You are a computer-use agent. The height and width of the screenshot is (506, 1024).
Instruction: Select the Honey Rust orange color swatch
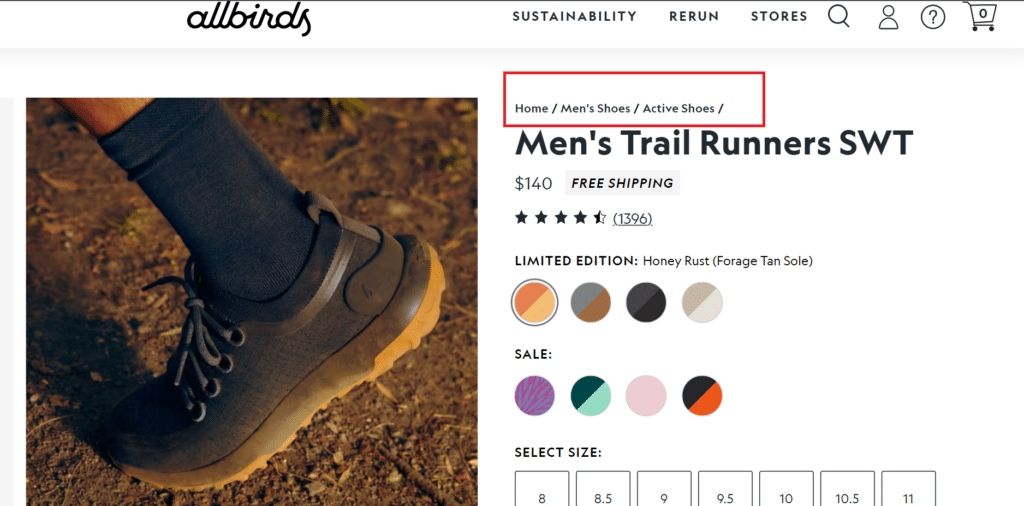point(535,302)
